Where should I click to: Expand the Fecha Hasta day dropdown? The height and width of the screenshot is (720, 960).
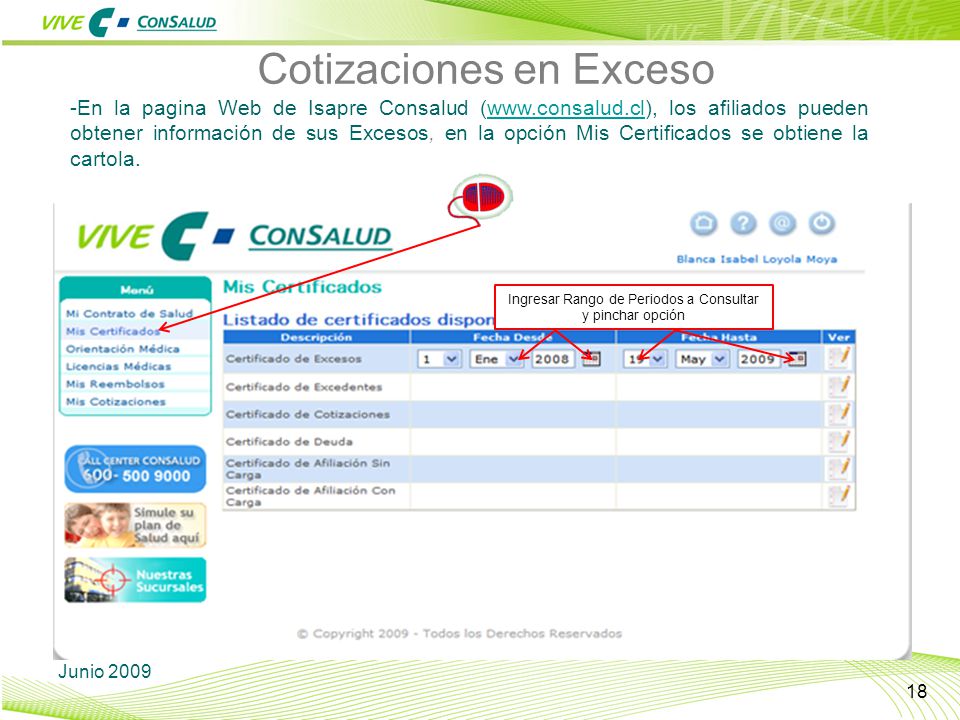click(658, 359)
